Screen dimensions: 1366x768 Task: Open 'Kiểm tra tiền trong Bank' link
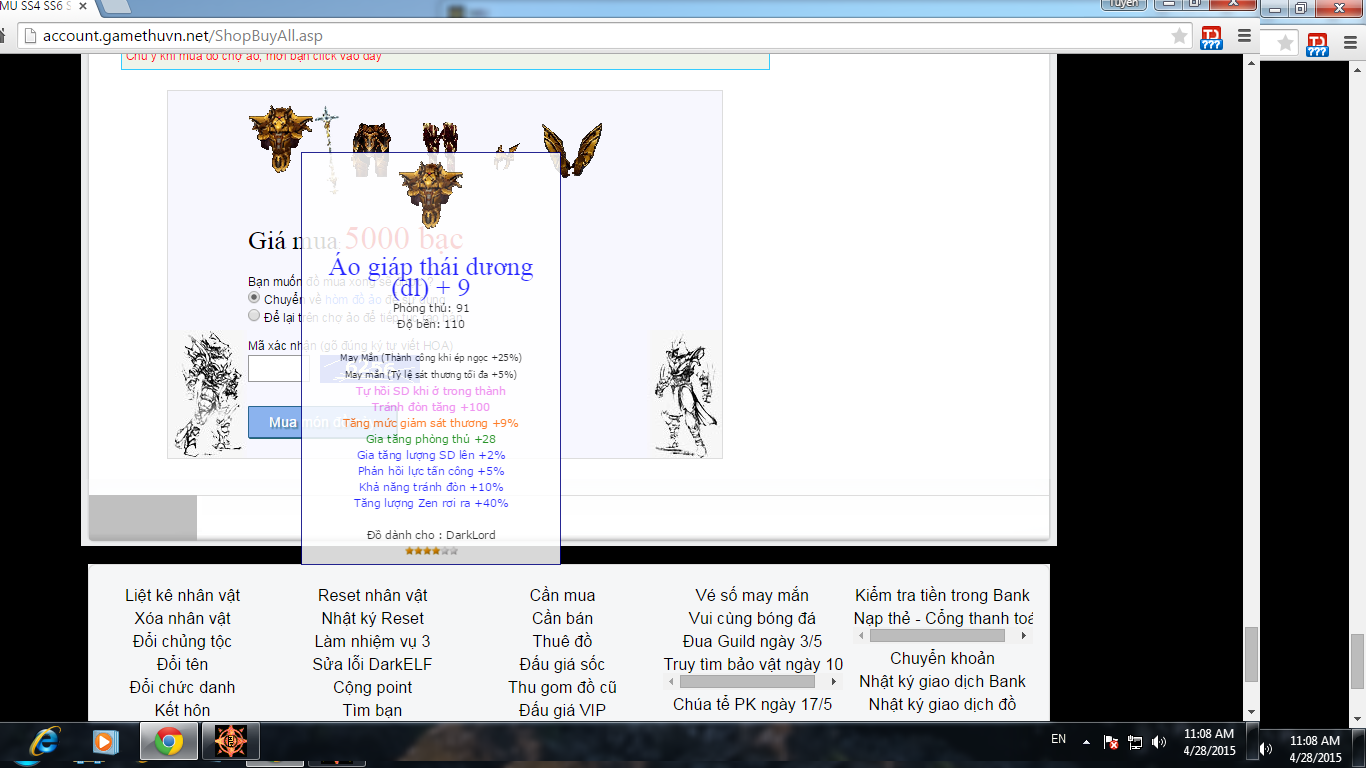[943, 595]
